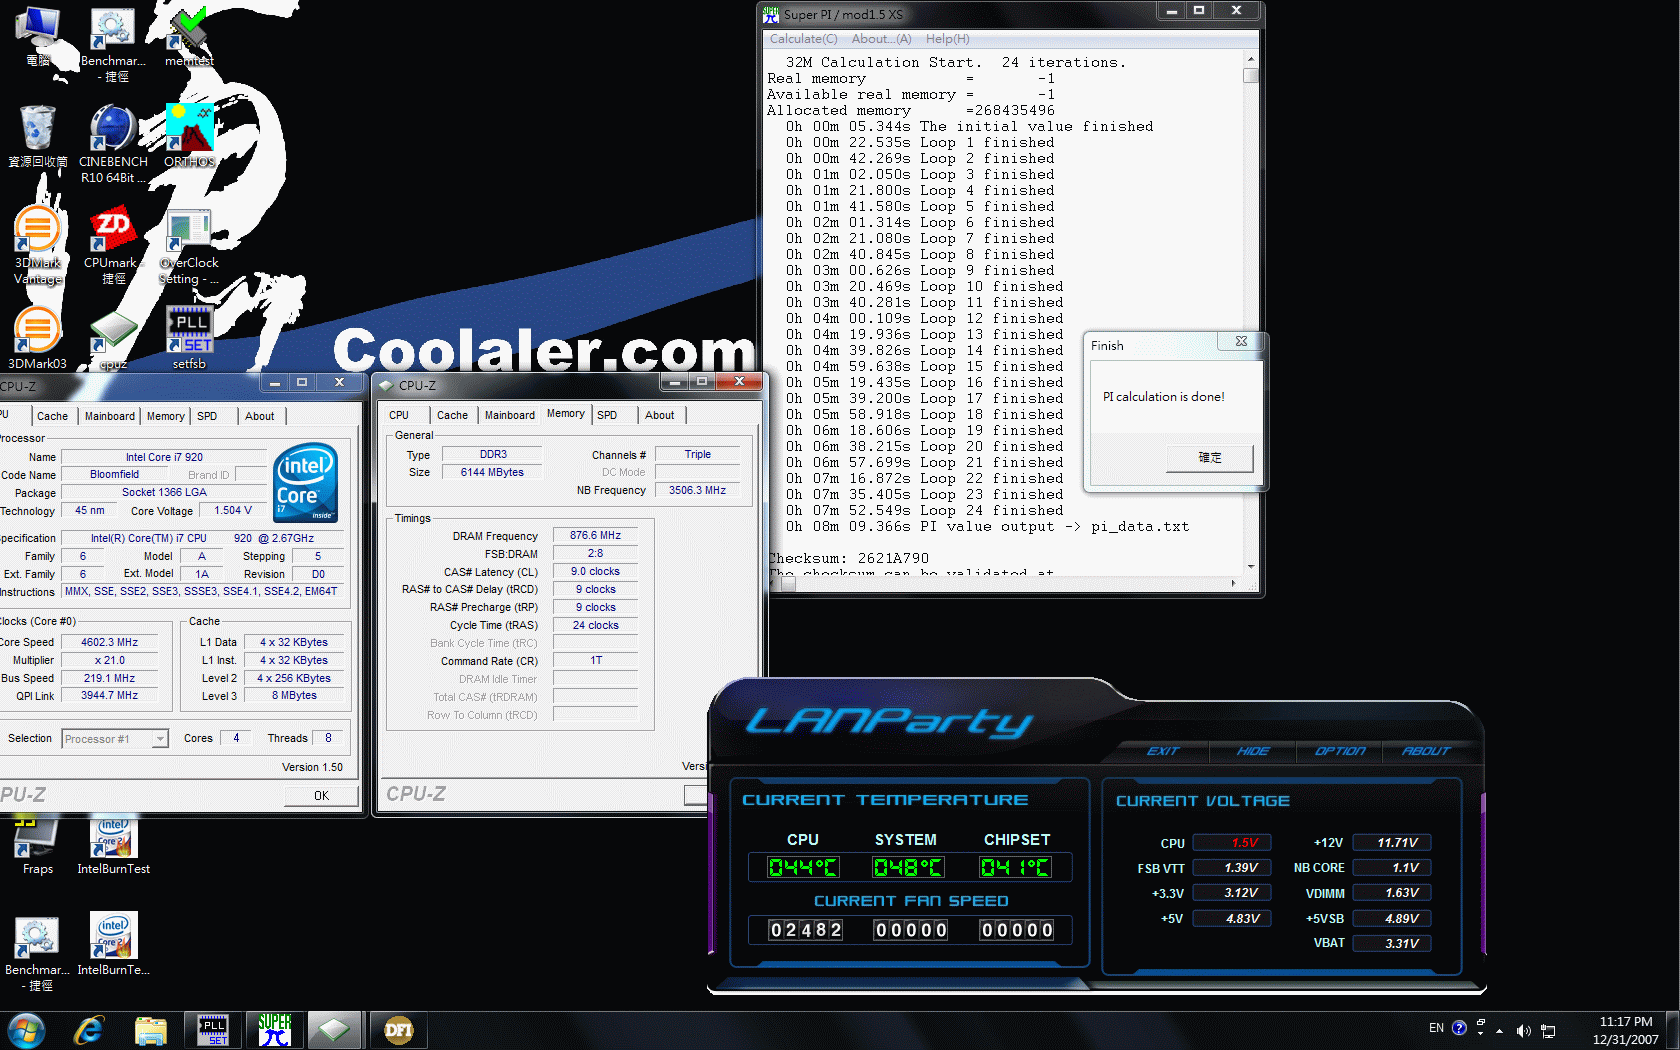Click Super PI vertical scrollbar down arrow
The height and width of the screenshot is (1050, 1680).
[1251, 567]
